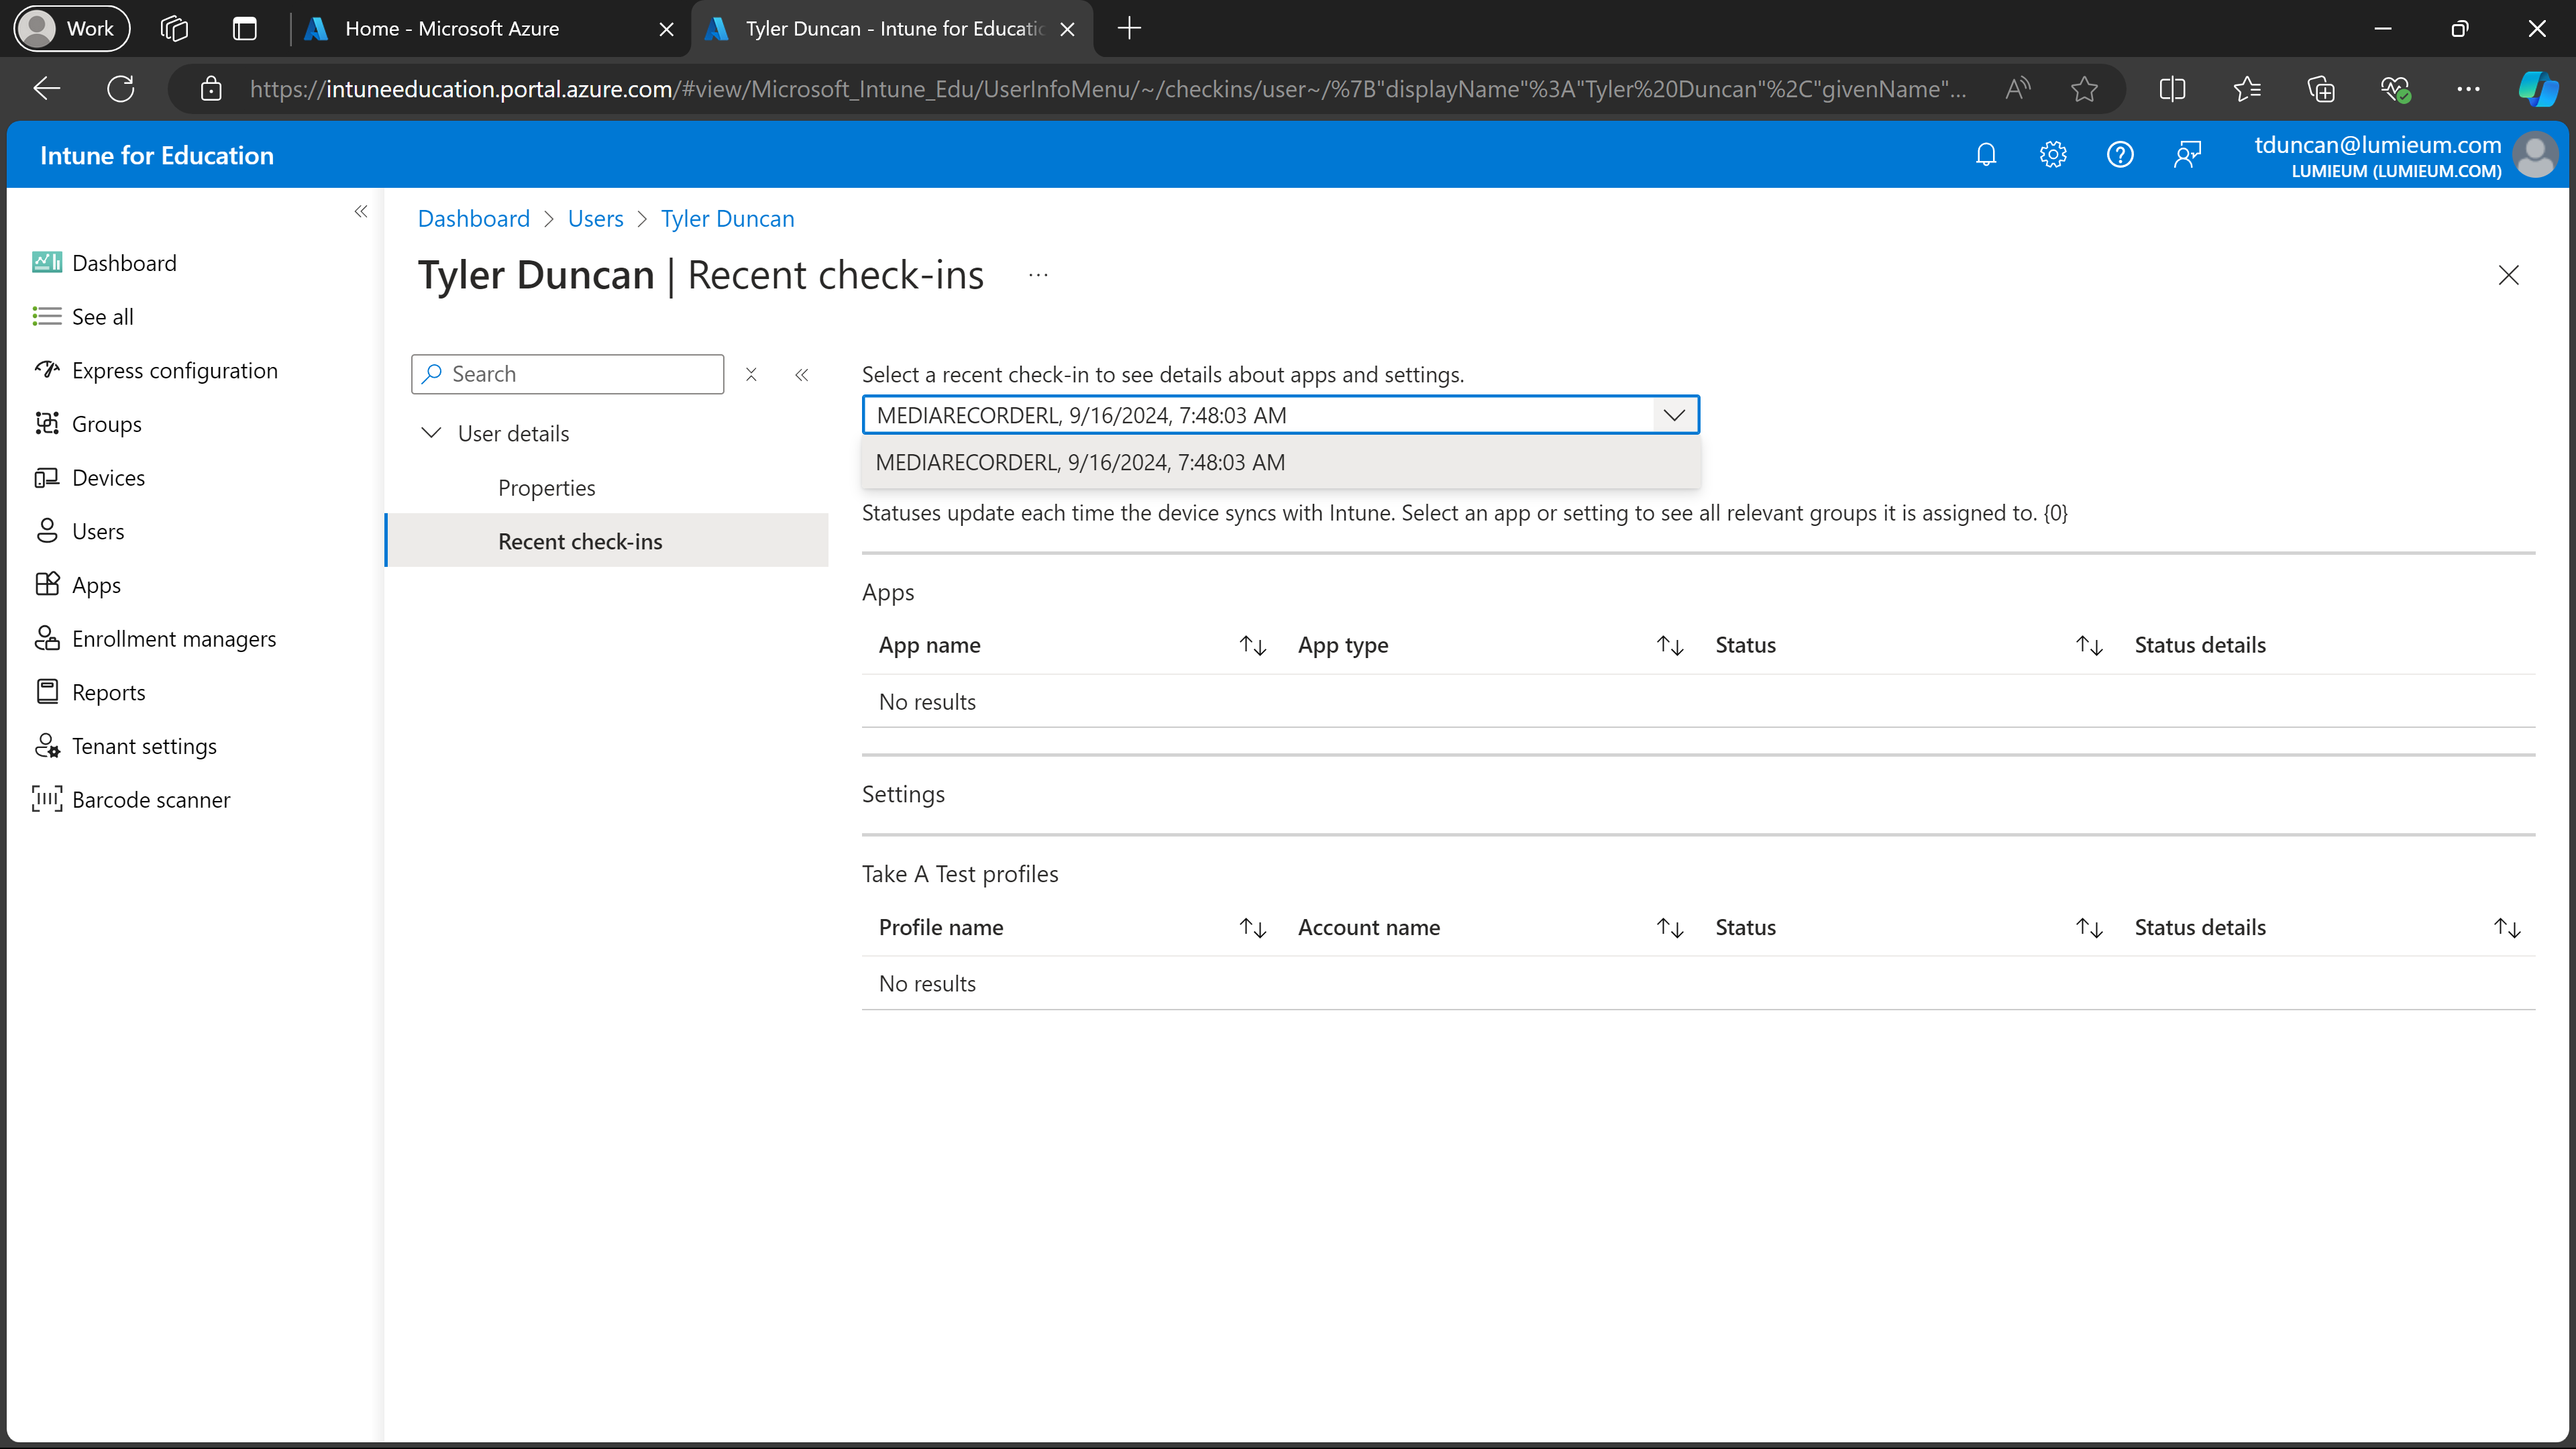Open Properties in user menu
Screen dimensions: 2576x1449
[547, 488]
